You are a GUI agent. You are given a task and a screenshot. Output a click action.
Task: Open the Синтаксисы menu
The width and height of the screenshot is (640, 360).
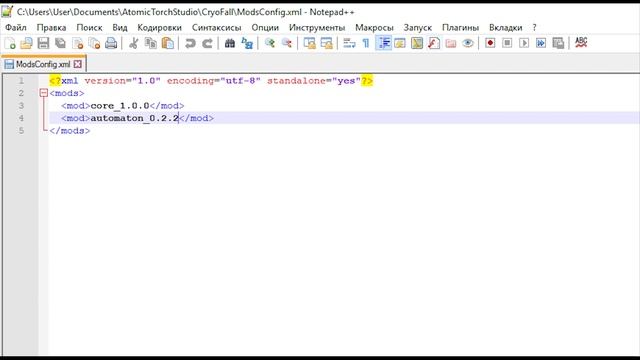click(x=217, y=27)
